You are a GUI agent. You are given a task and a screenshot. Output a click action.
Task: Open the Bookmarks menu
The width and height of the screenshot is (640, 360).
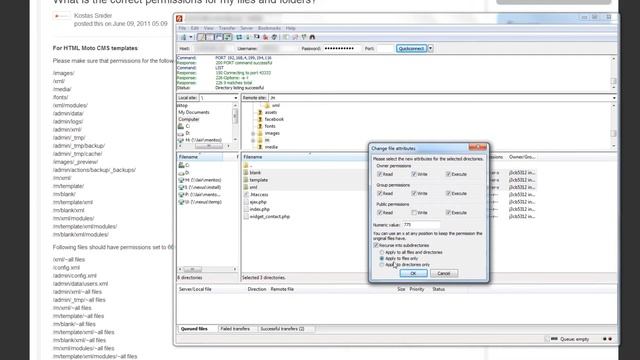coord(269,28)
